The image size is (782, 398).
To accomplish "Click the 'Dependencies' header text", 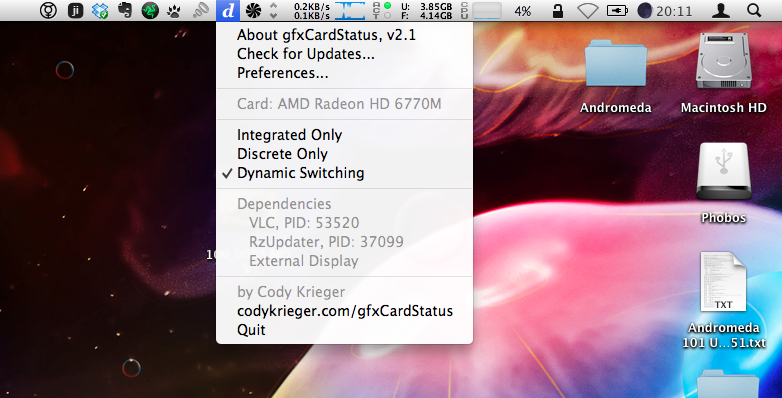I will click(284, 203).
